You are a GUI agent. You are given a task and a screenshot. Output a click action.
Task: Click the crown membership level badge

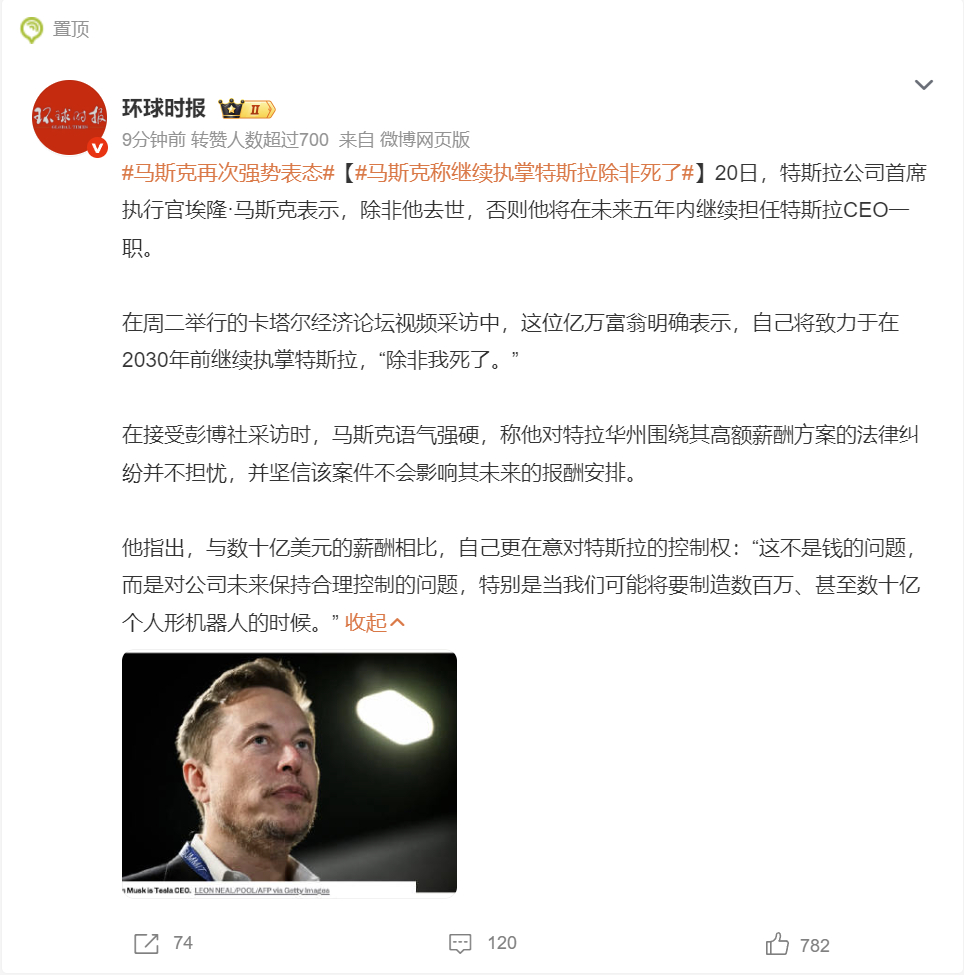point(247,109)
